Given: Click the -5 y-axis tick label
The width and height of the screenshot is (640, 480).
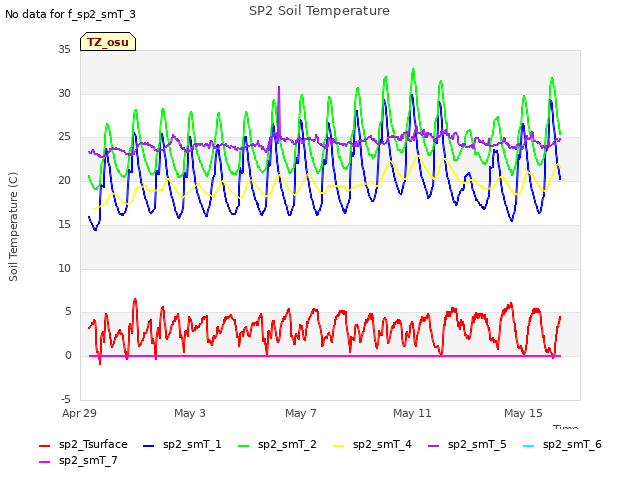Looking at the screenshot, I should [x=66, y=399].
